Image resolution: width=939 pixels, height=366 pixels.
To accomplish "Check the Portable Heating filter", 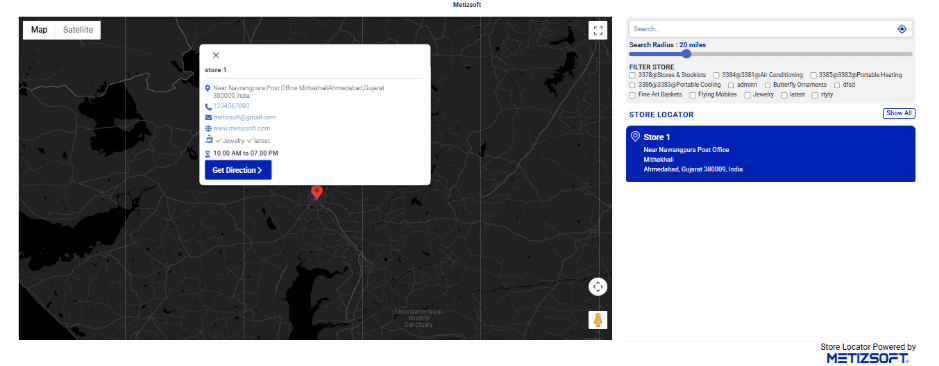I will pos(813,75).
